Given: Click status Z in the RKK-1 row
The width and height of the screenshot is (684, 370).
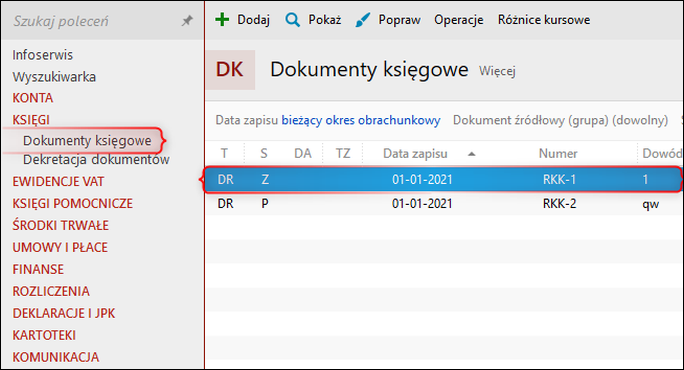Looking at the screenshot, I should (x=265, y=179).
